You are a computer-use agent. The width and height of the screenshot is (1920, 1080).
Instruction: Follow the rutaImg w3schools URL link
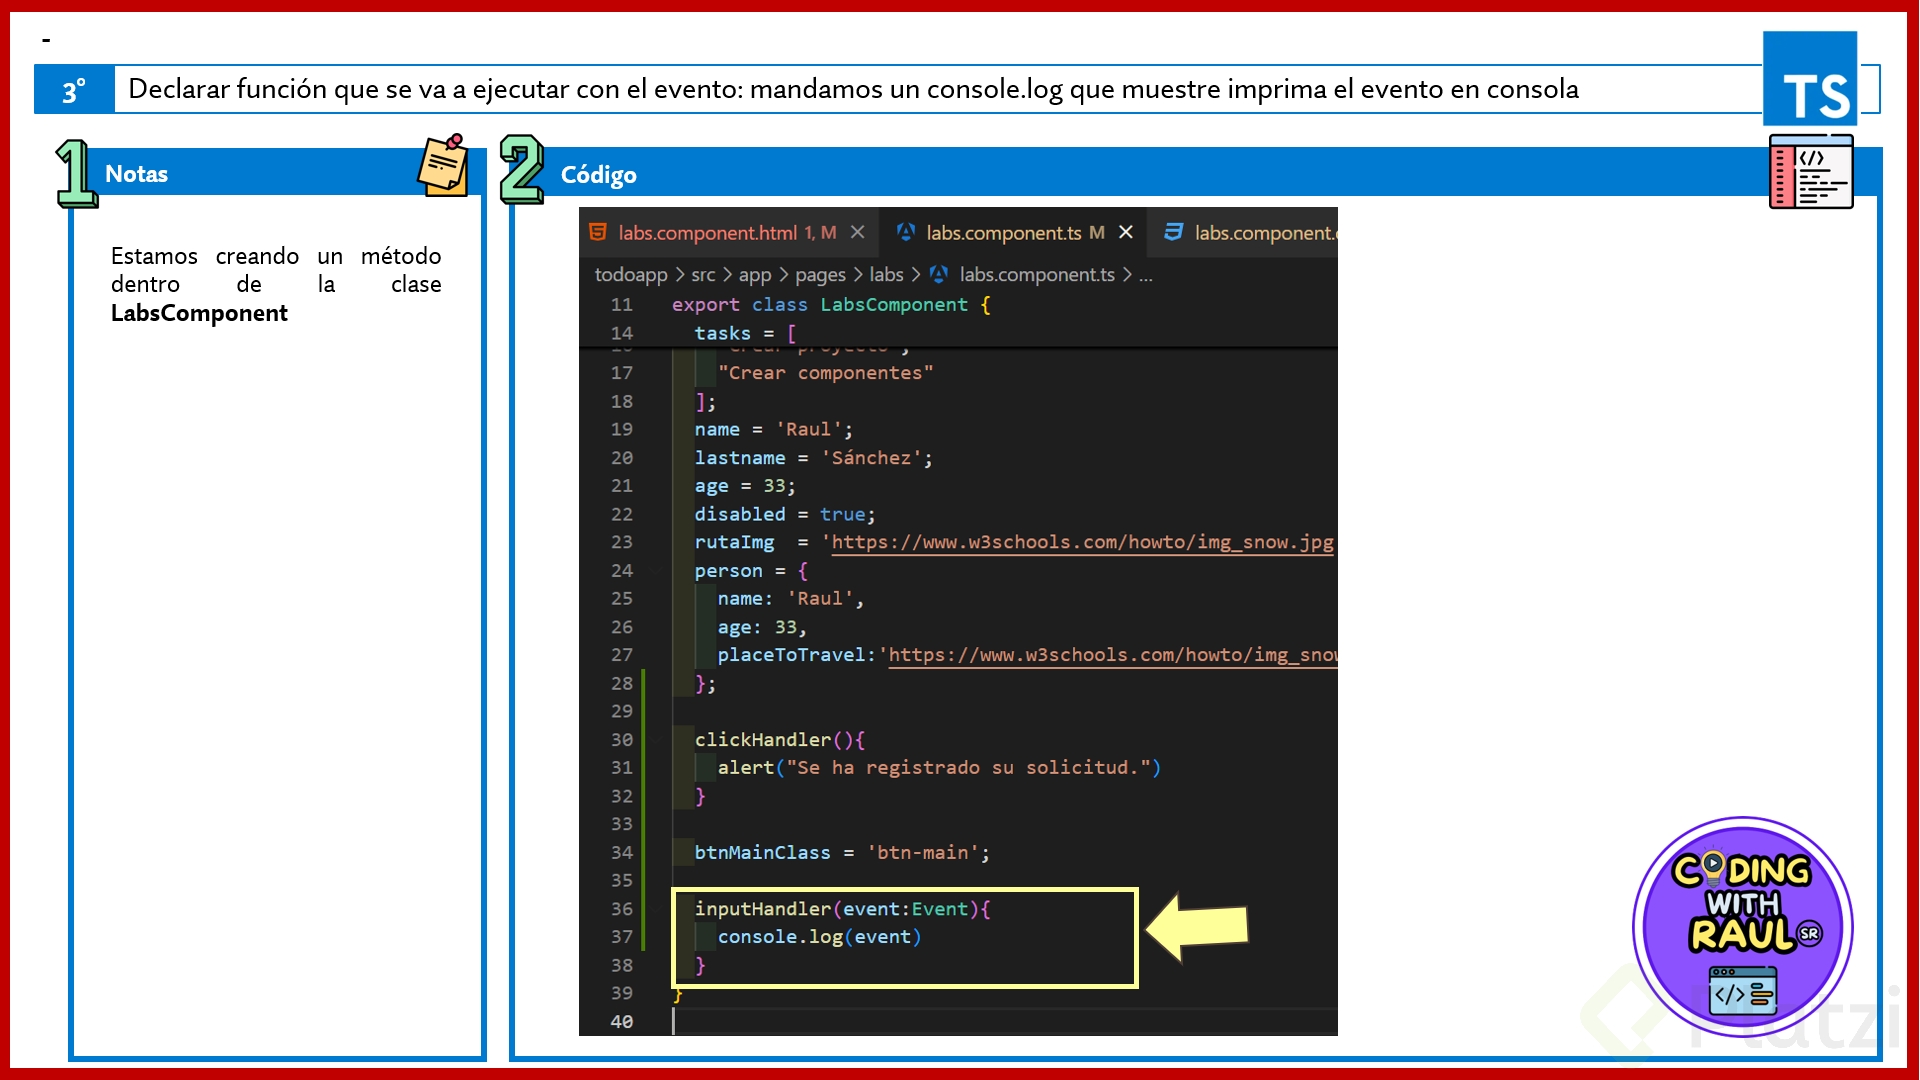[1082, 542]
